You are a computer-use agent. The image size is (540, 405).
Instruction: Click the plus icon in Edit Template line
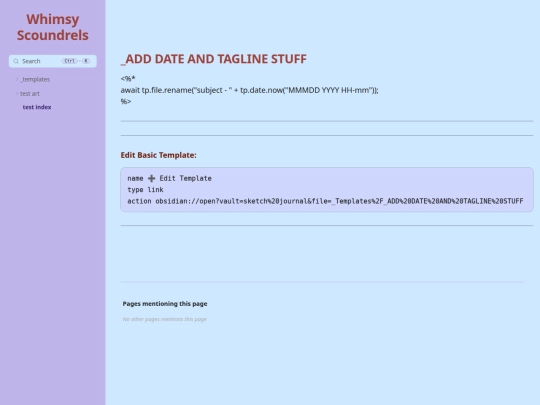coord(152,178)
